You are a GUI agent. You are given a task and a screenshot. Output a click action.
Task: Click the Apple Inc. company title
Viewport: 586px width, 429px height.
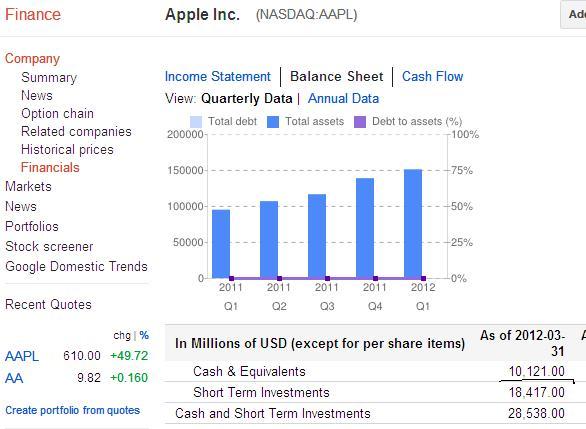coord(202,15)
